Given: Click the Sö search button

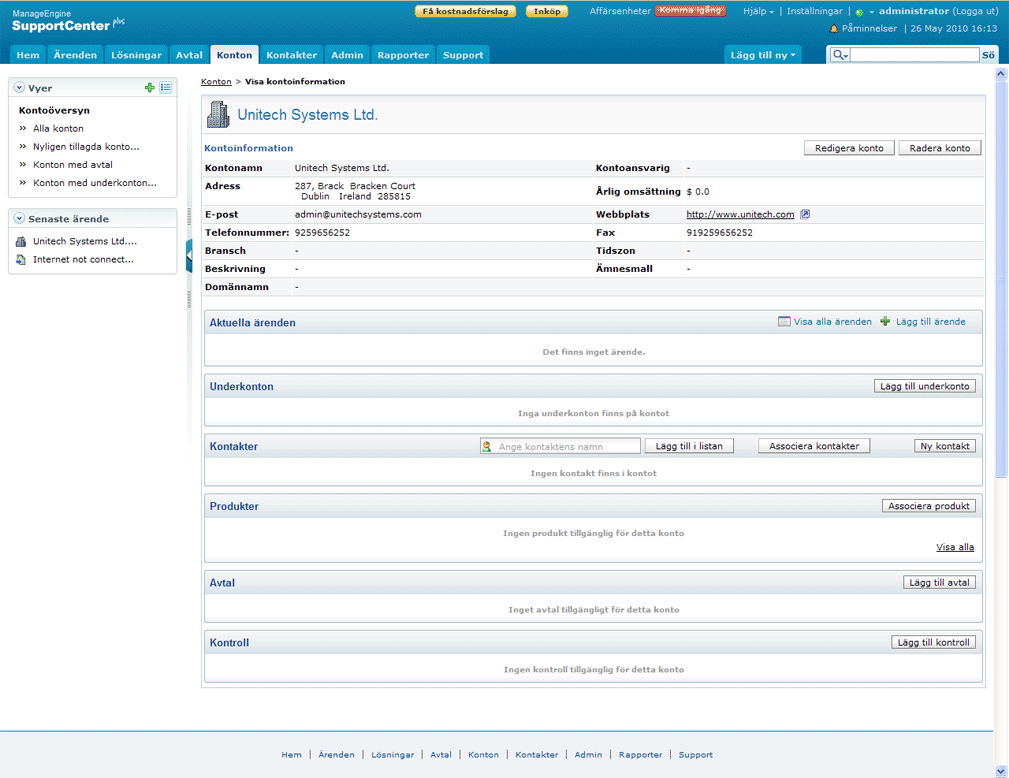Looking at the screenshot, I should tap(988, 55).
